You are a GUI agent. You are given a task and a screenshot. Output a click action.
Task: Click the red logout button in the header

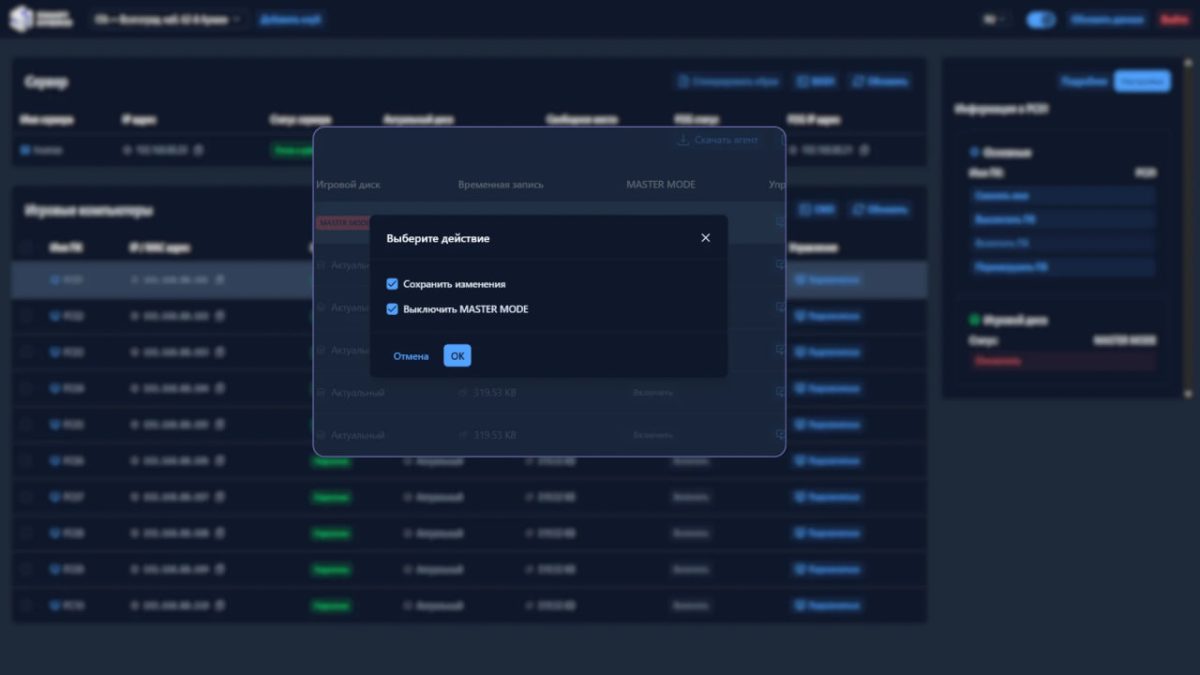1172,19
